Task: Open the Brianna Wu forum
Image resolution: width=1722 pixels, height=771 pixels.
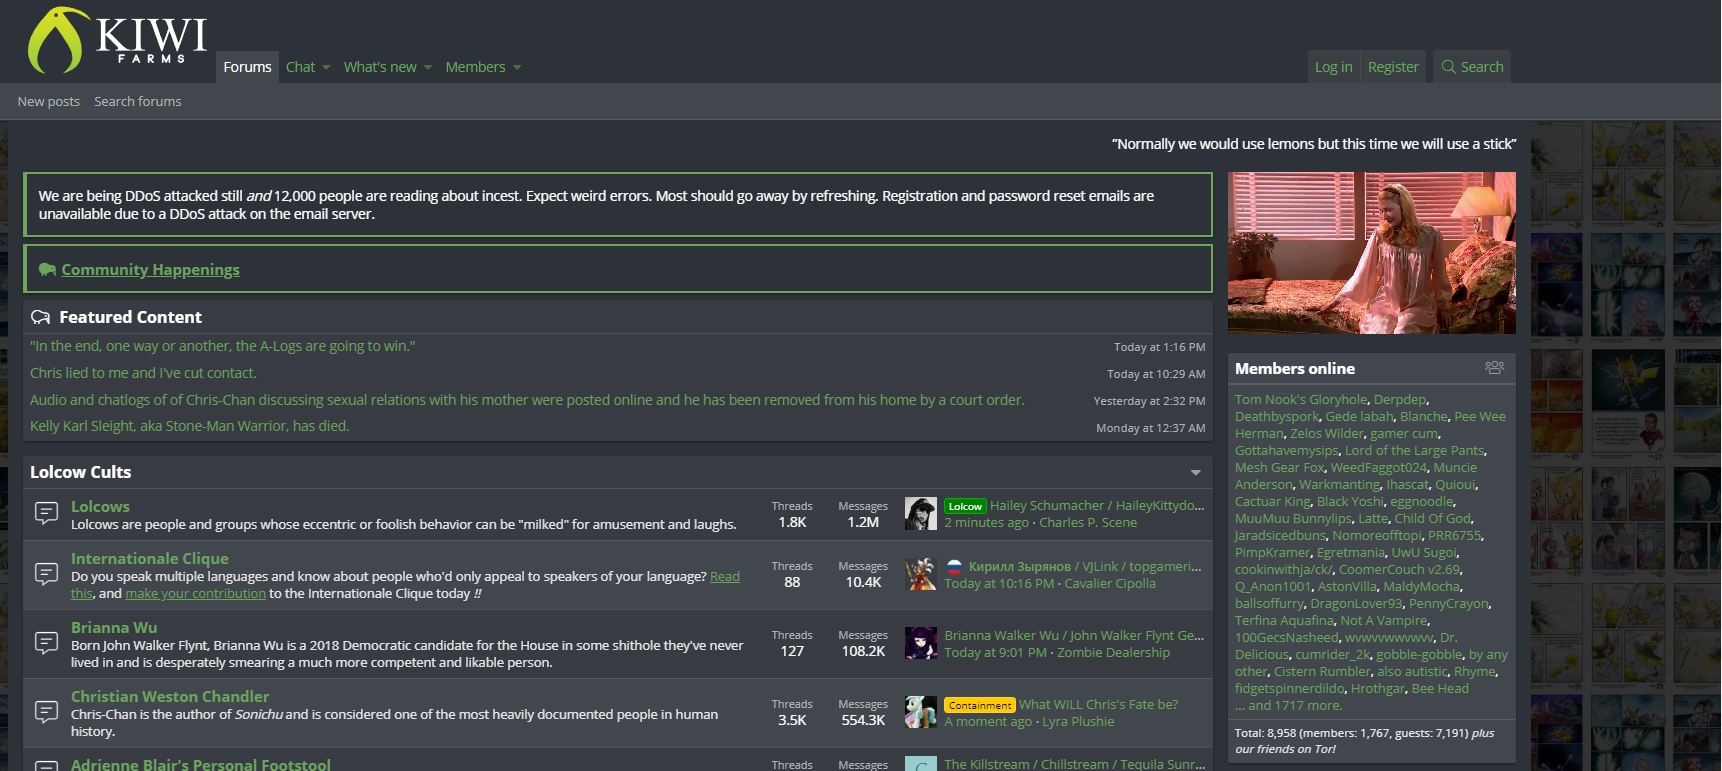Action: pyautogui.click(x=114, y=628)
